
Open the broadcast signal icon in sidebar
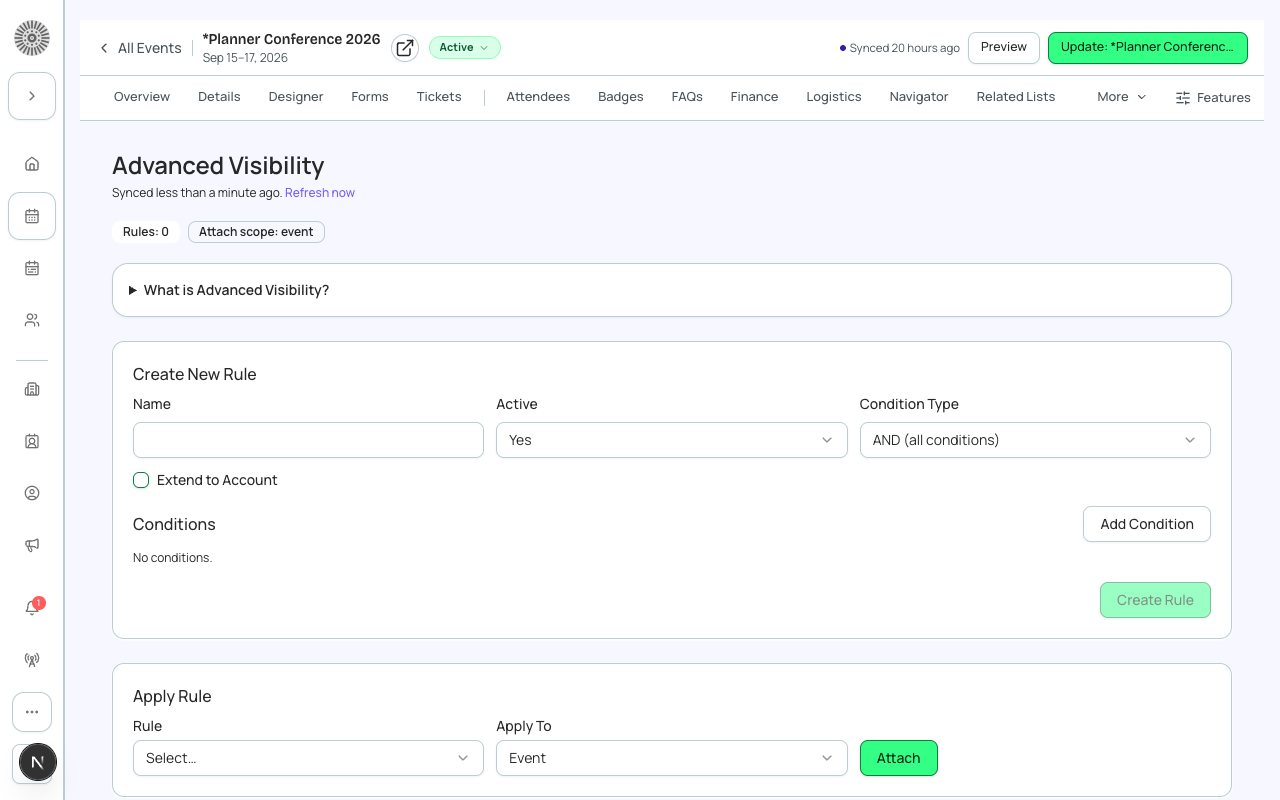(x=32, y=660)
